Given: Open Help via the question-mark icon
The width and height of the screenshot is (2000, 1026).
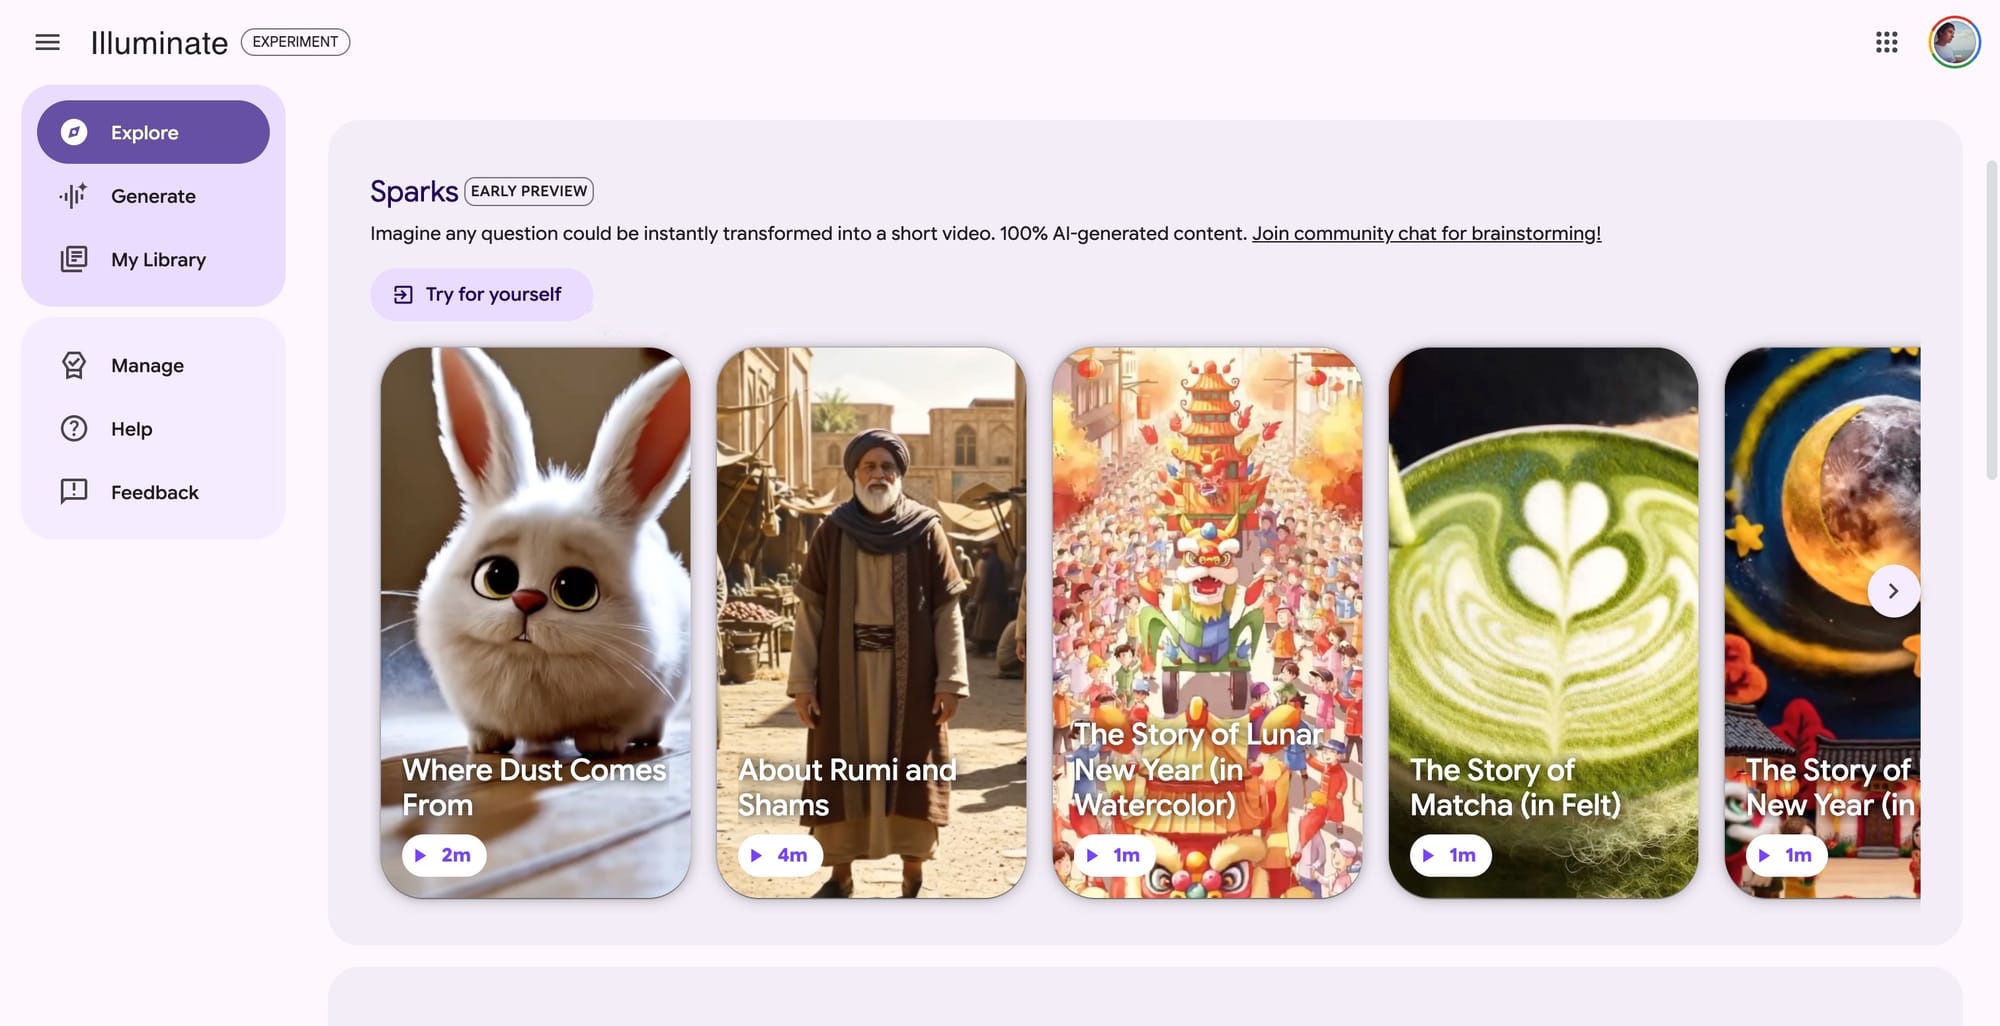Looking at the screenshot, I should click(74, 428).
